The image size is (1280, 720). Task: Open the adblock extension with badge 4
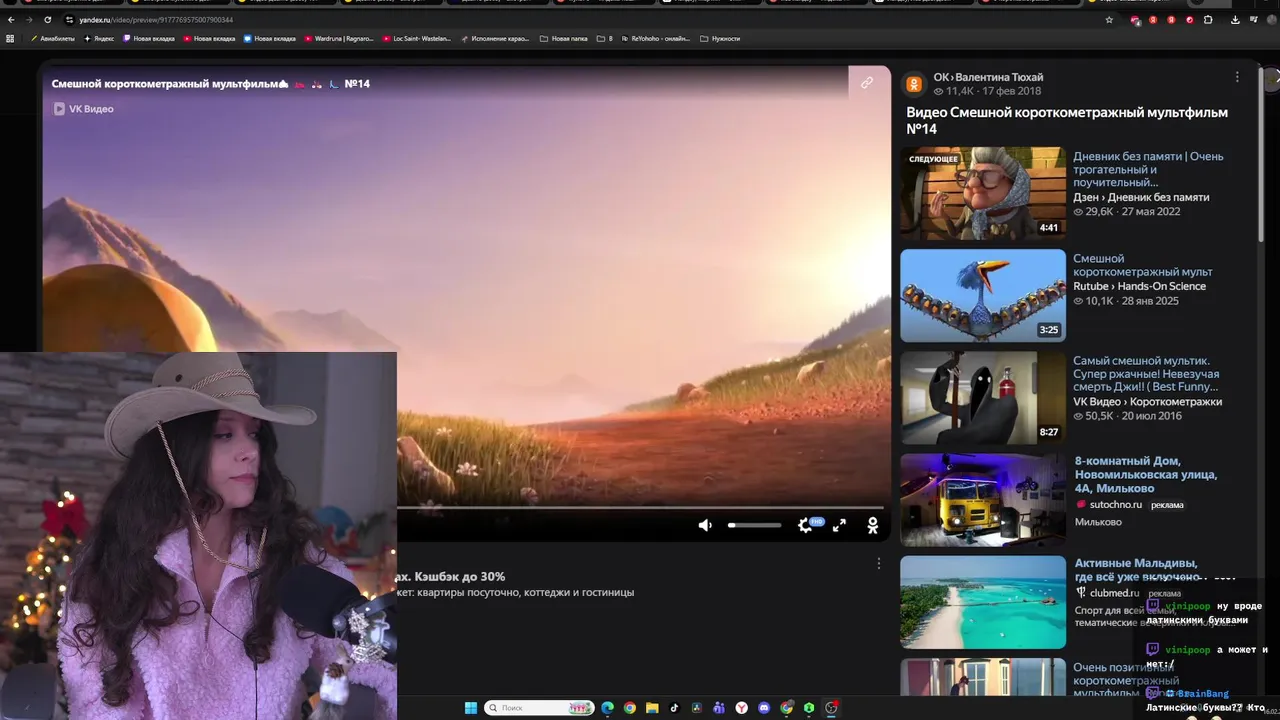click(x=1135, y=20)
